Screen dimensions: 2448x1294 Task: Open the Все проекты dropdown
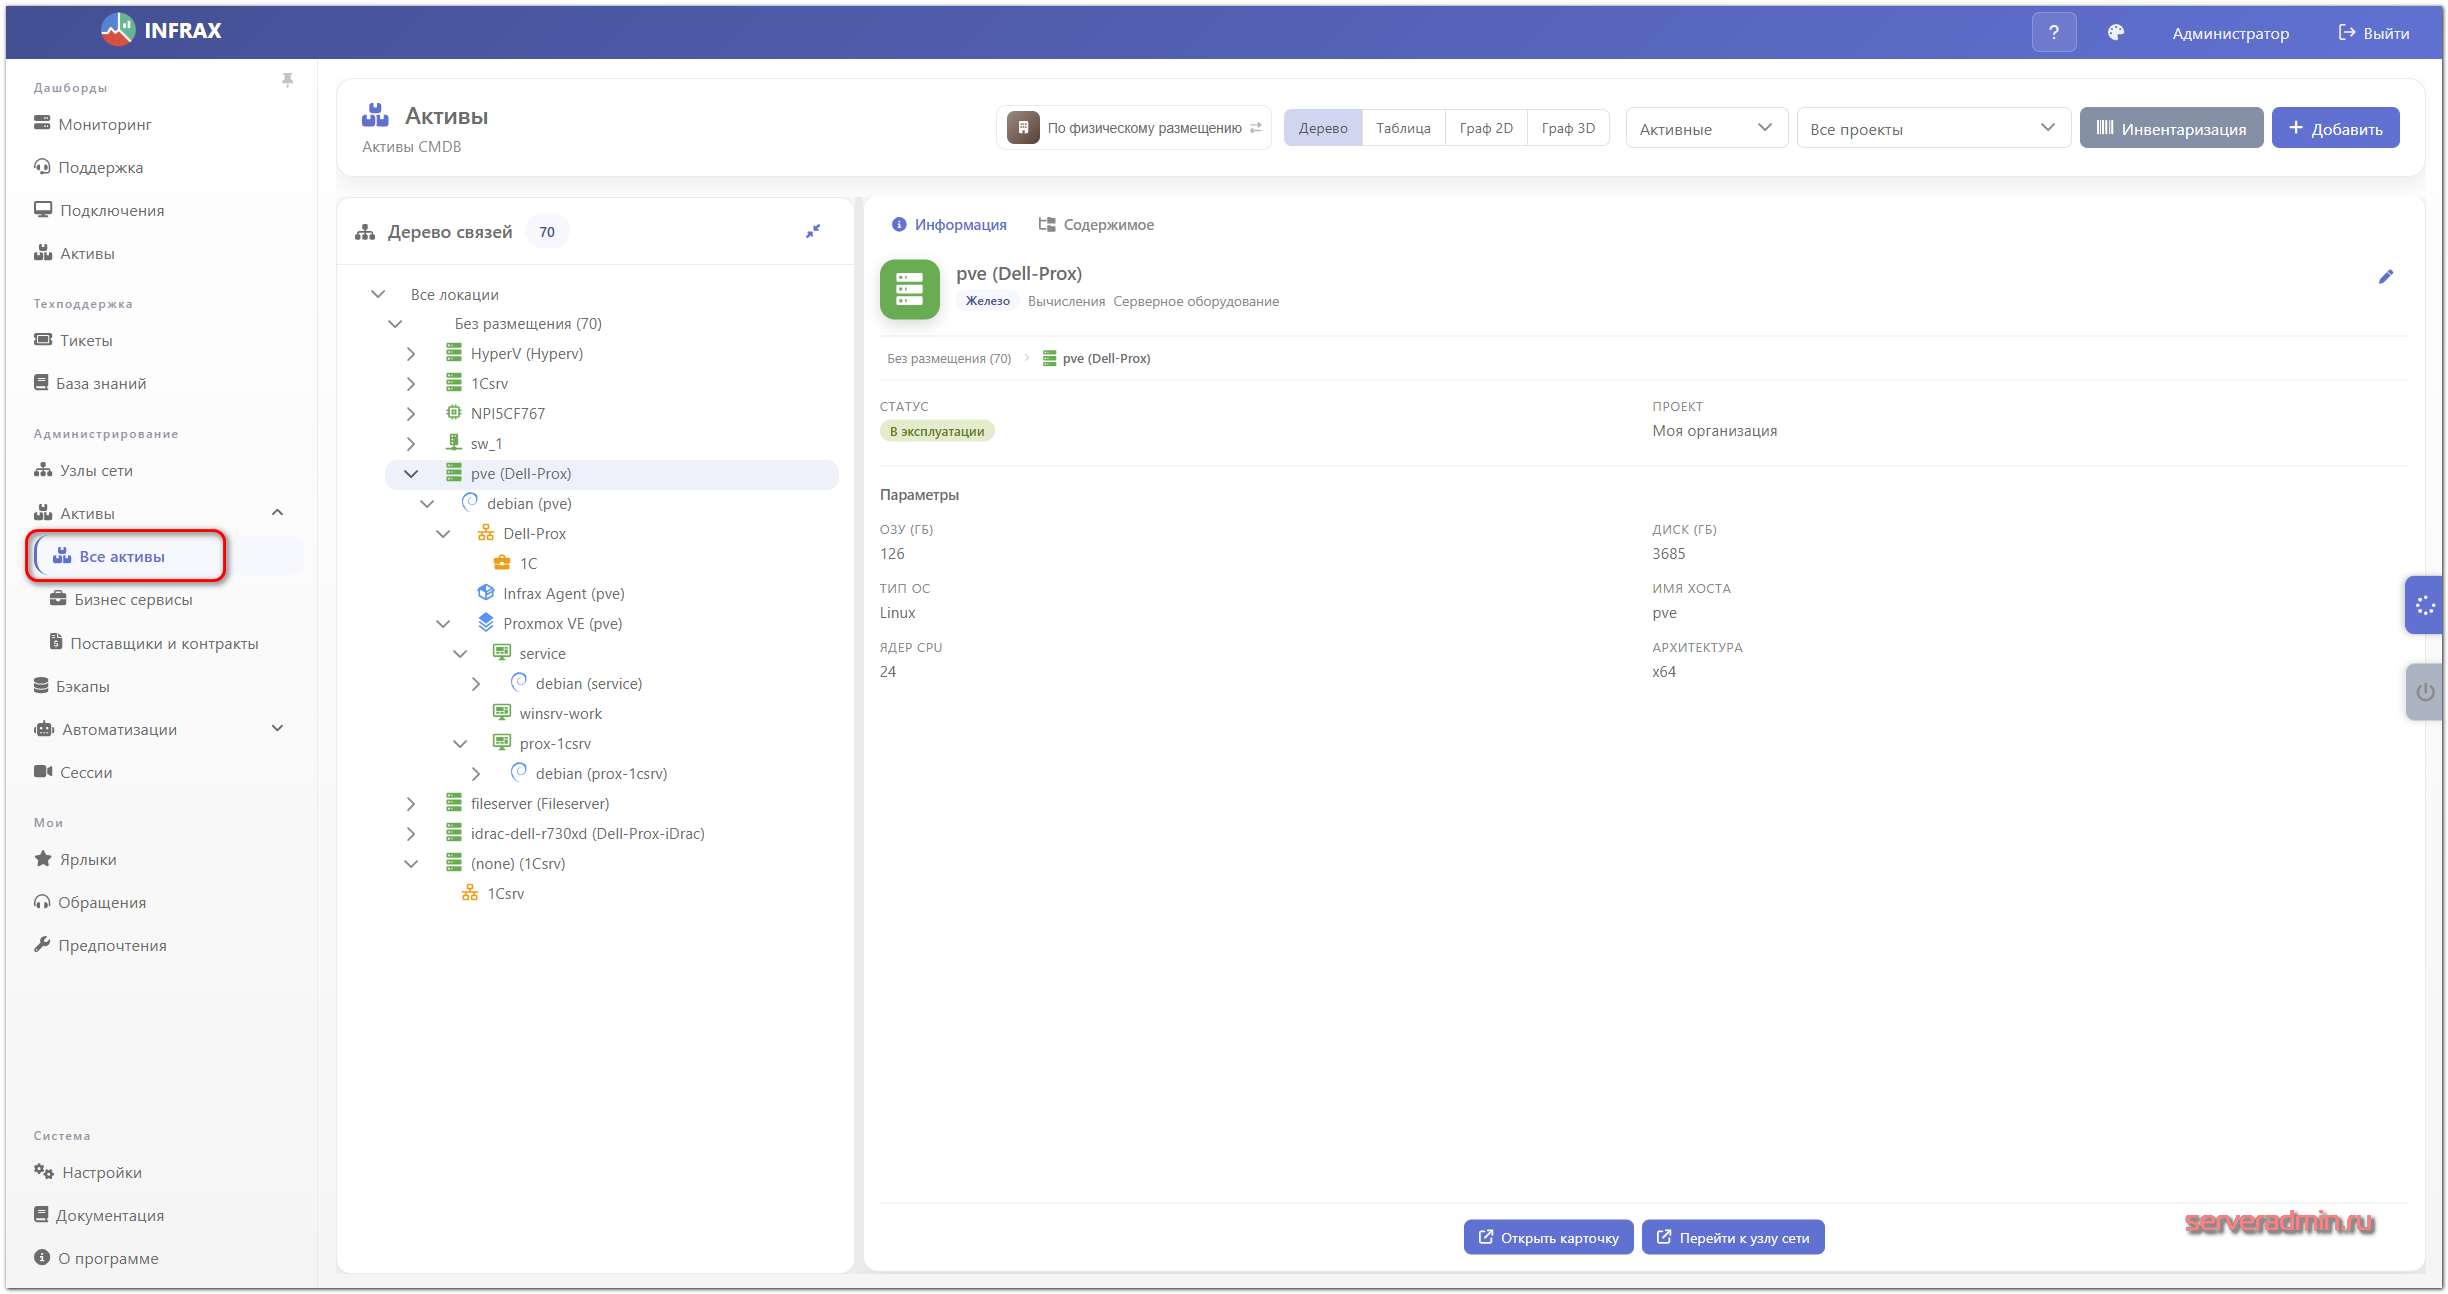tap(1932, 128)
